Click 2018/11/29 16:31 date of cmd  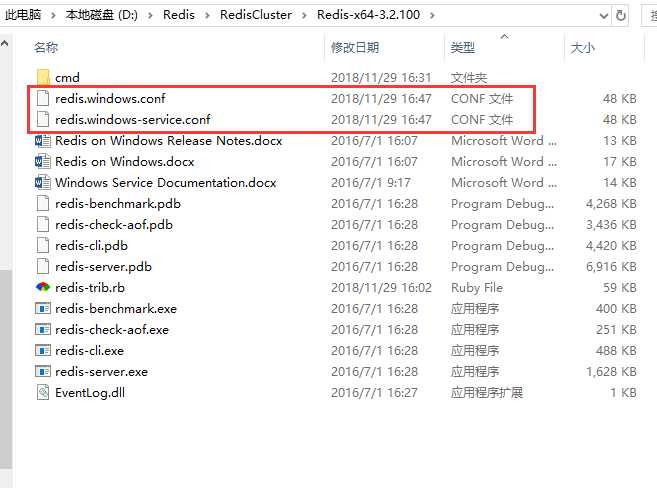tap(381, 77)
